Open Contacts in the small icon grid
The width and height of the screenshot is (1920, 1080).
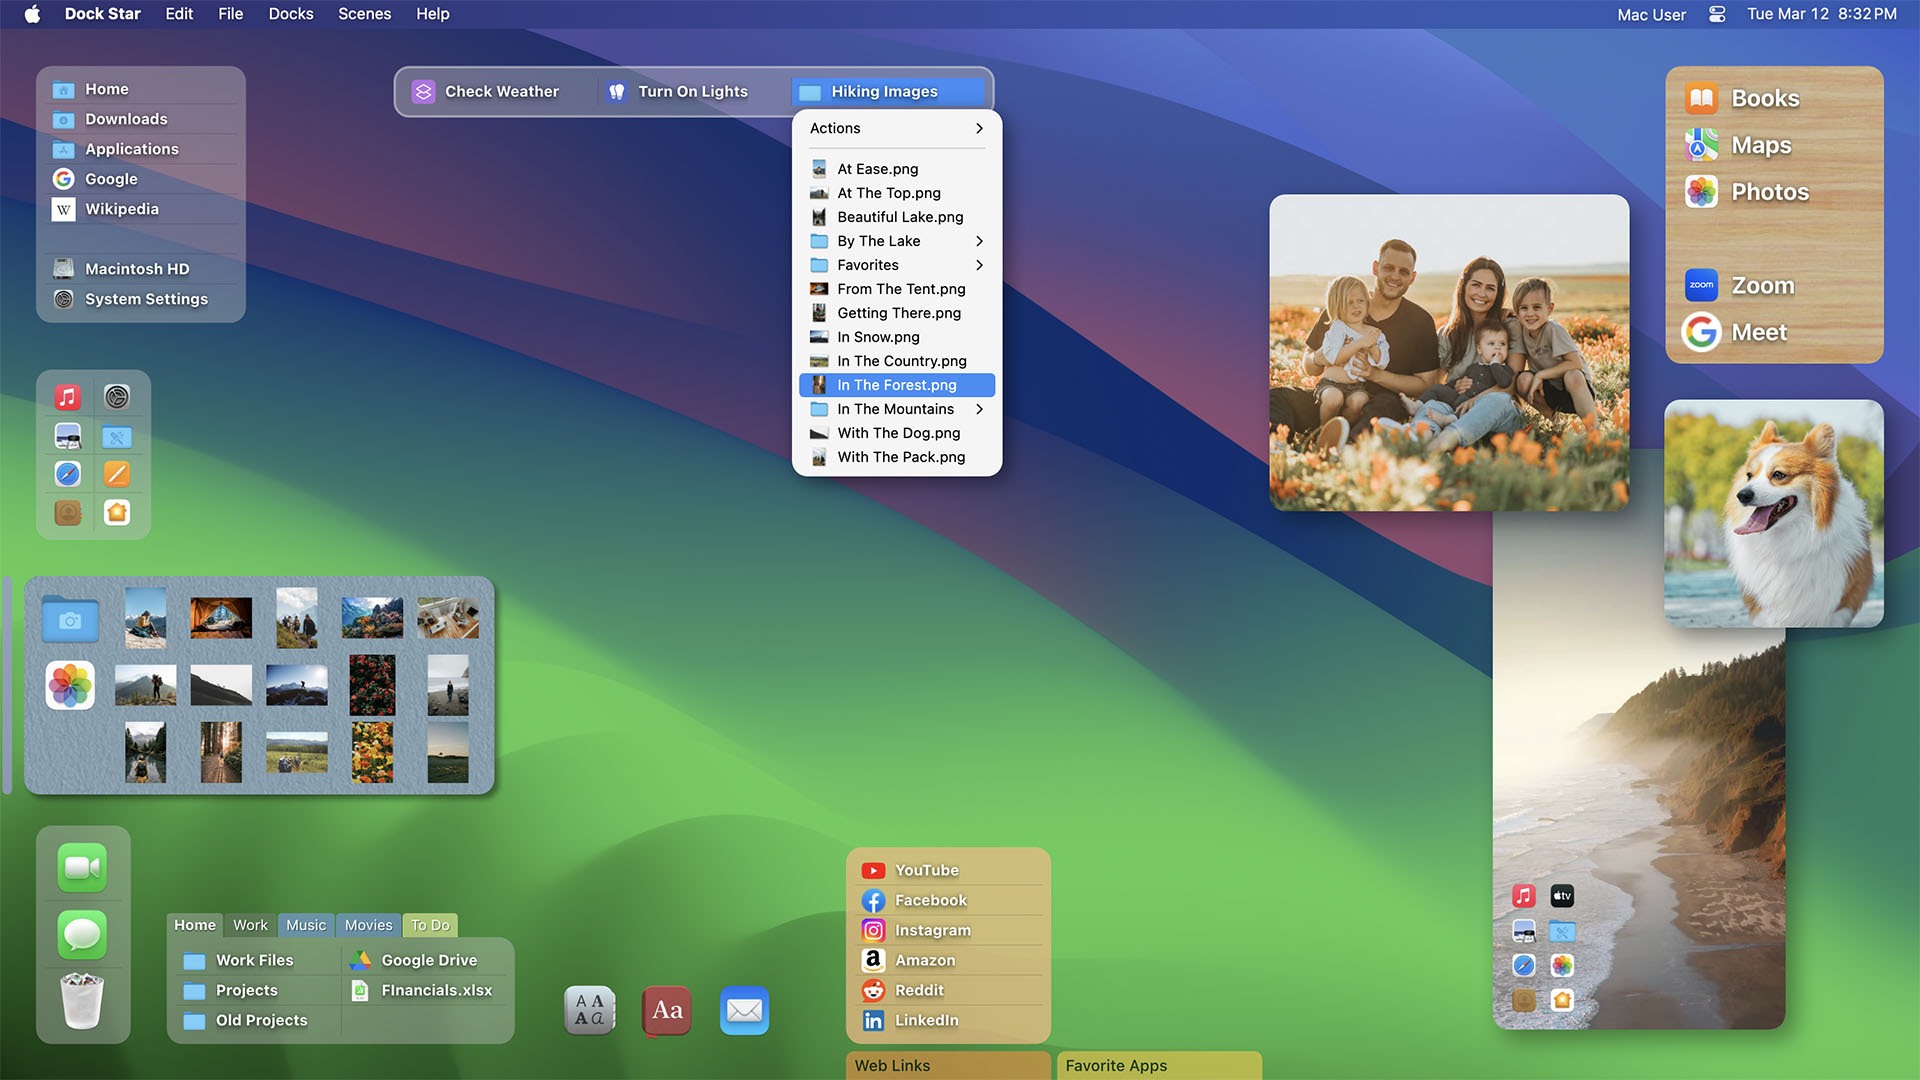pos(68,512)
